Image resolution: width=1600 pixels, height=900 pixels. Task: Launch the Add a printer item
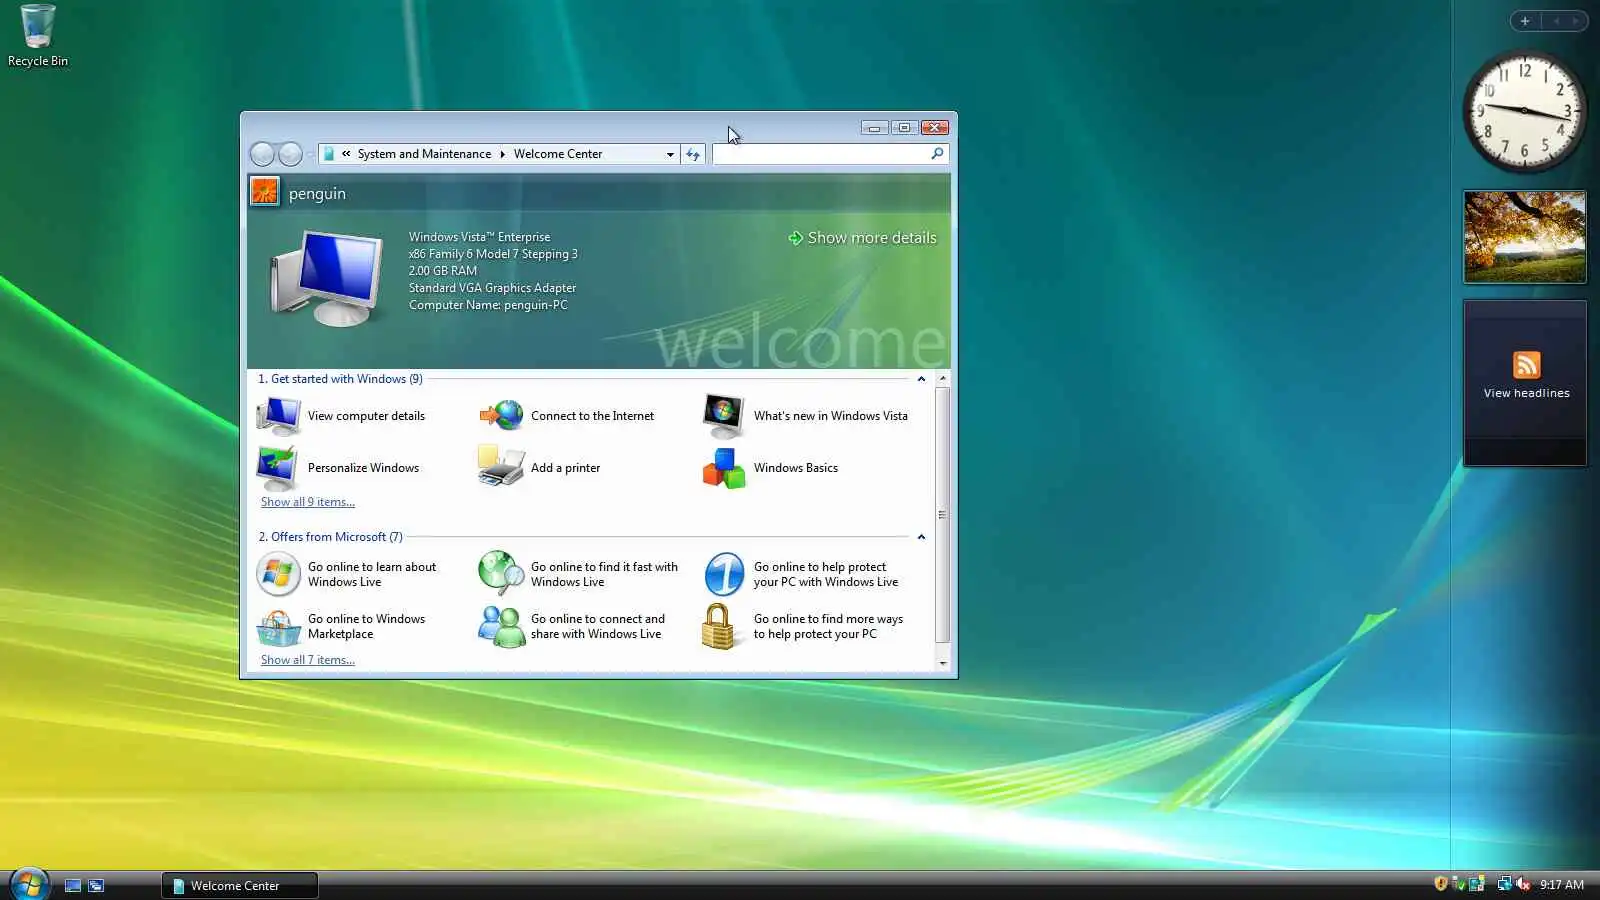click(x=539, y=468)
